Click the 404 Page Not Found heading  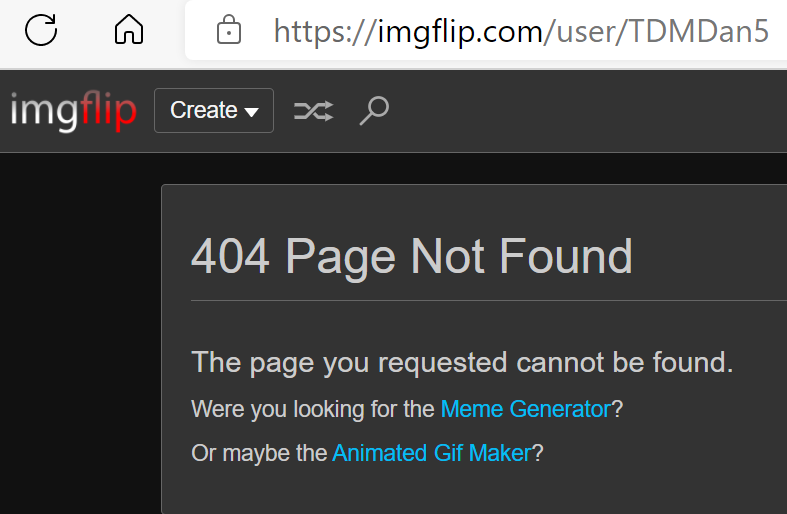coord(412,257)
